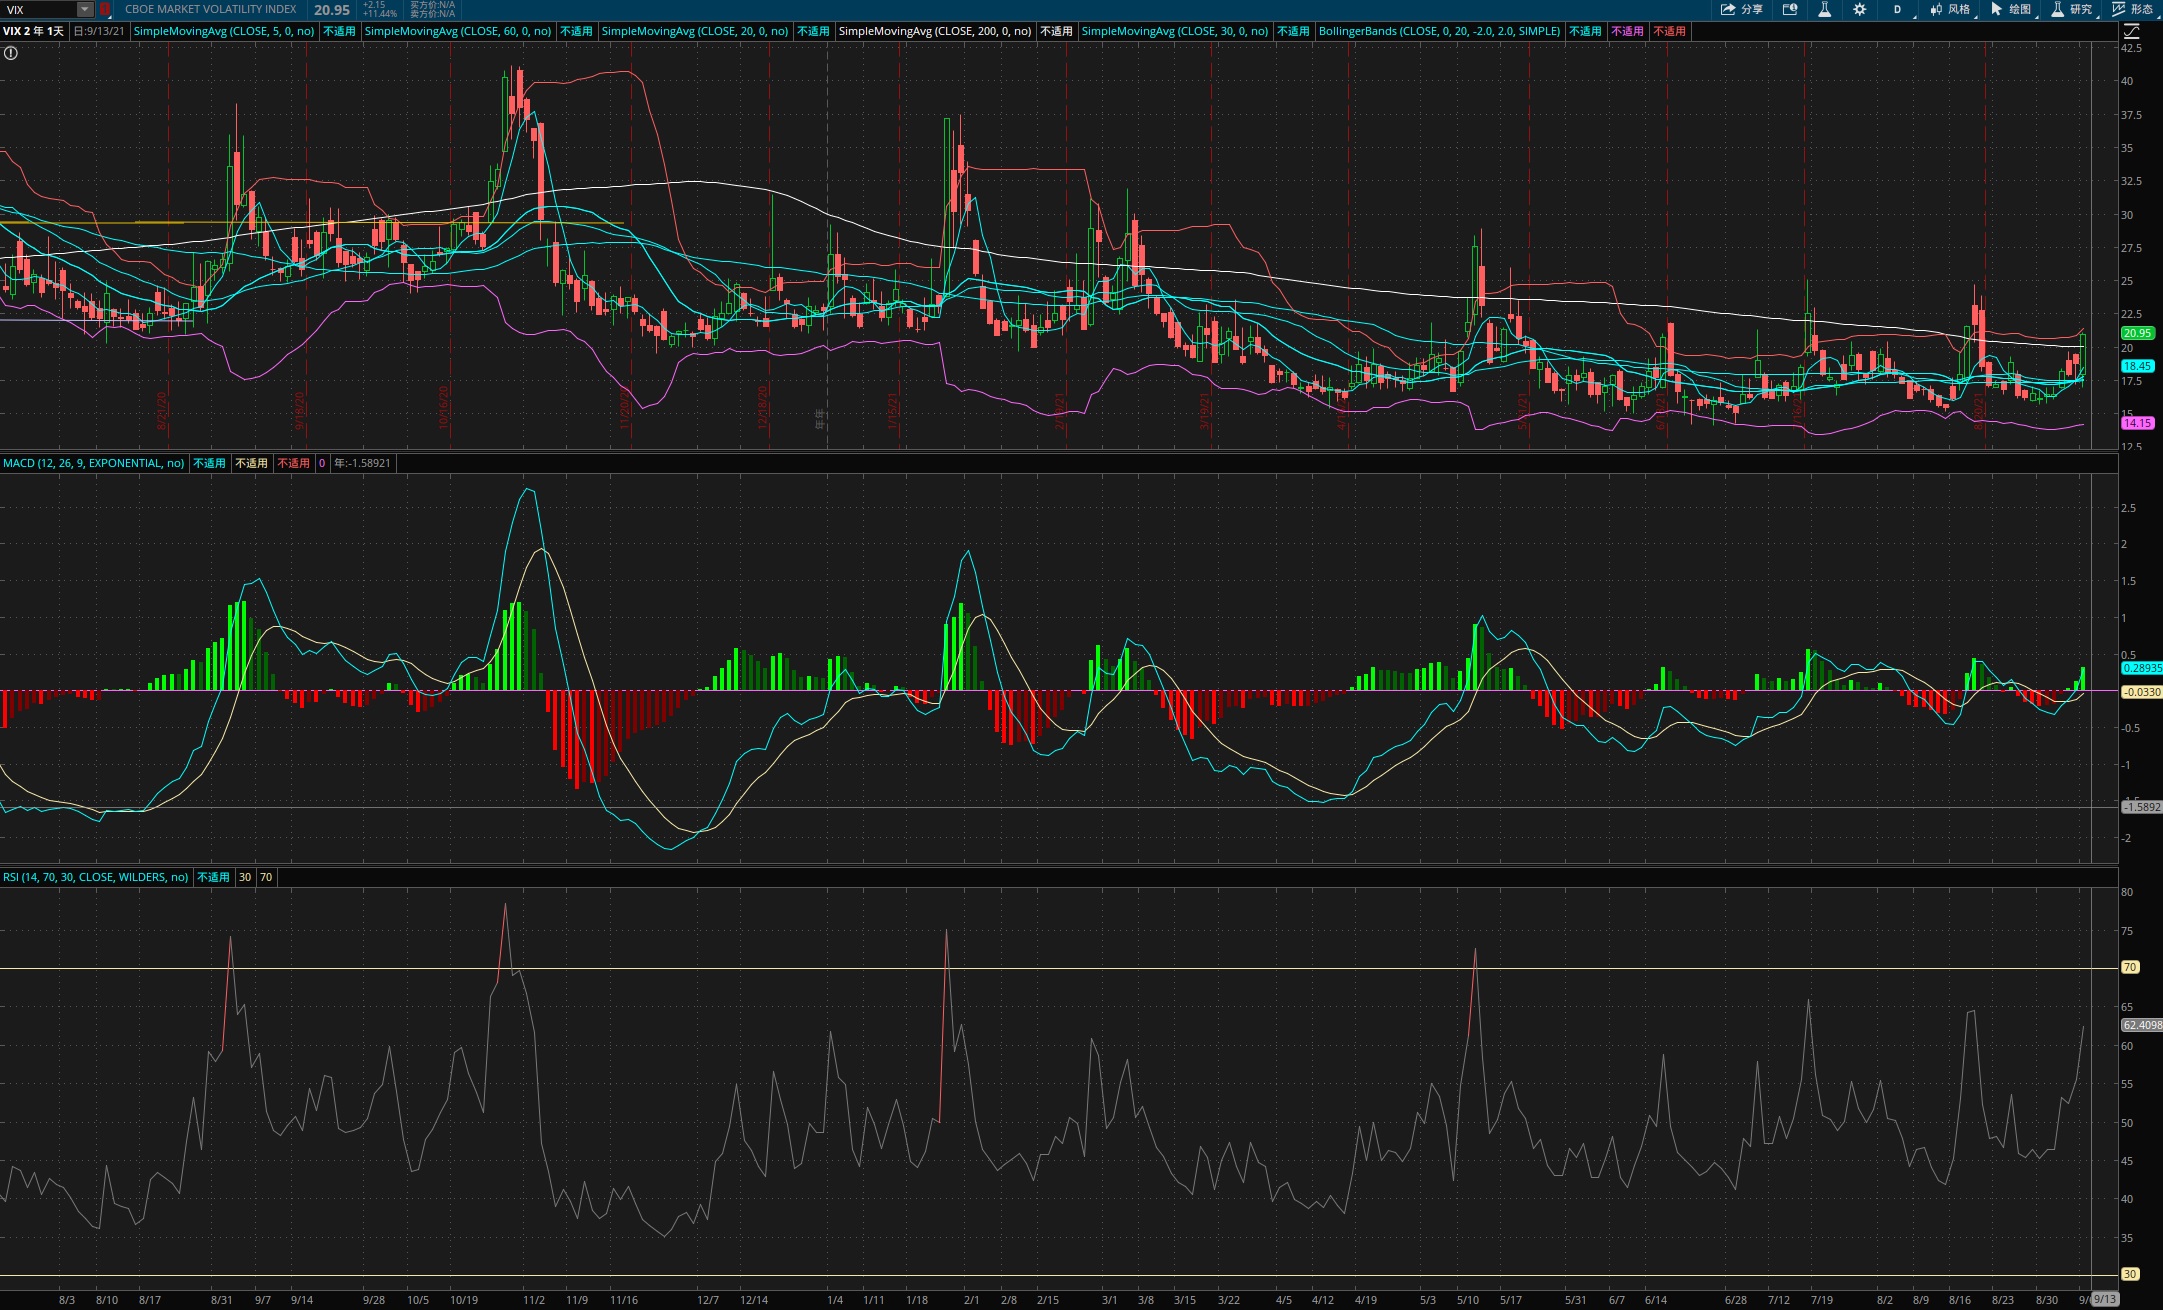
Task: Click the Share (分享) button
Action: [x=1741, y=9]
